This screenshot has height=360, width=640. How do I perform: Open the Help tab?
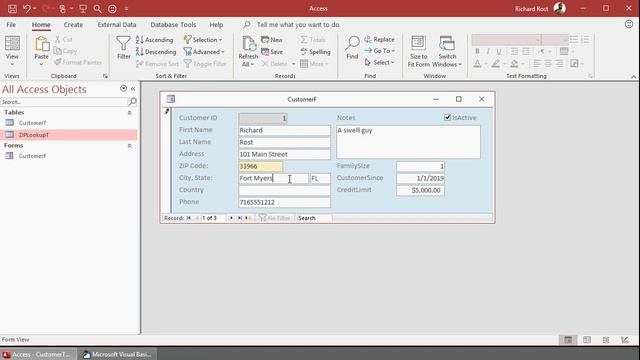[216, 24]
